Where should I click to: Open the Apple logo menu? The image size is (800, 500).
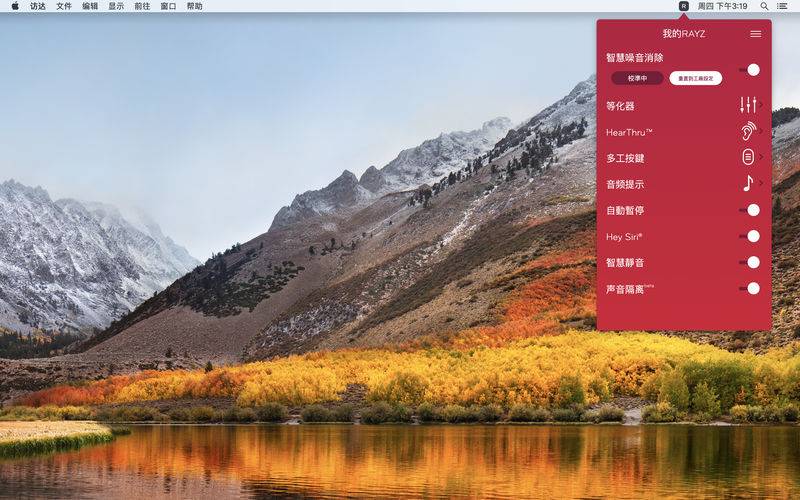pyautogui.click(x=14, y=6)
